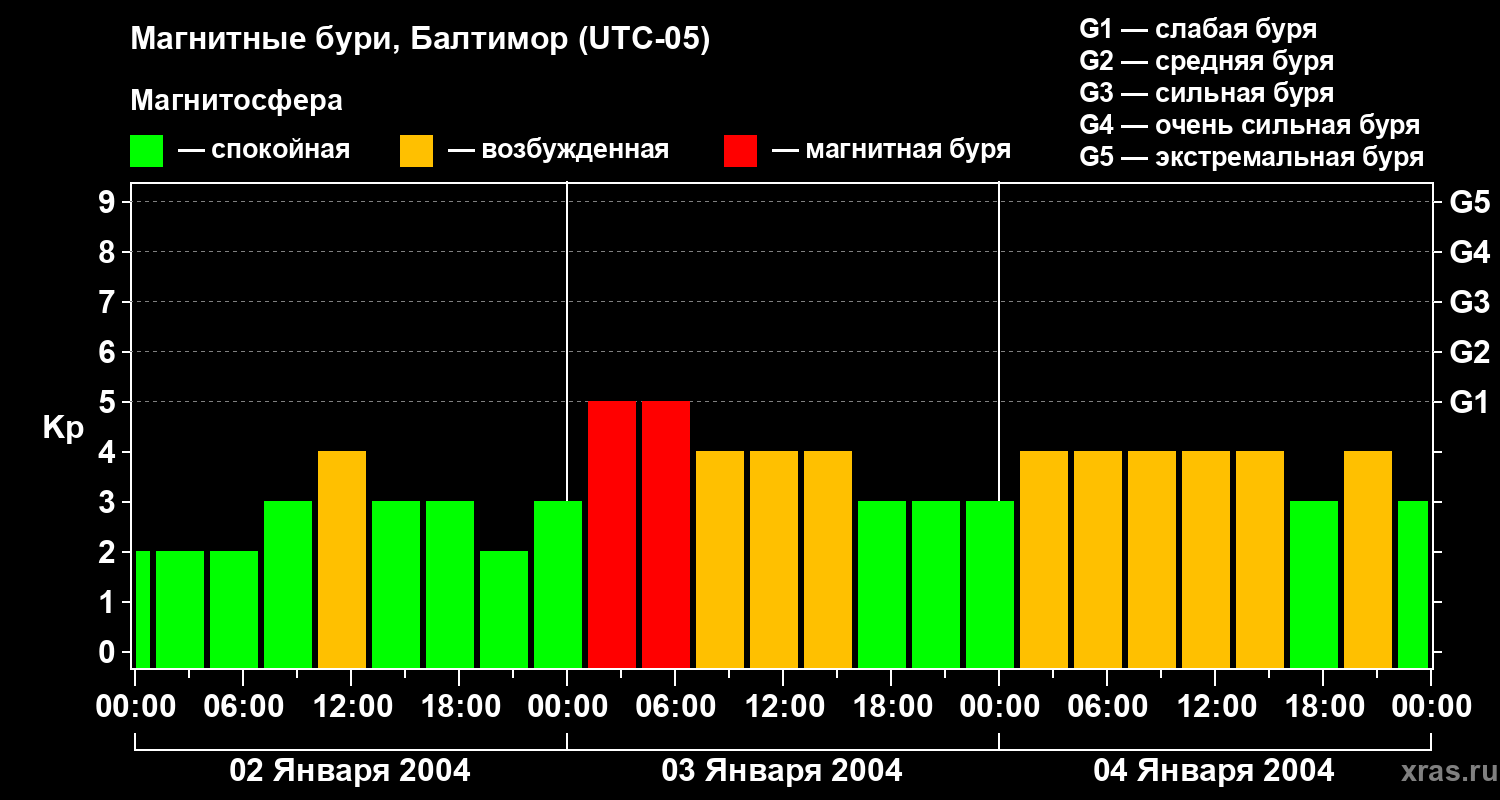Image resolution: width=1500 pixels, height=800 pixels.
Task: Click the "Kp" axis label
Action: [63, 428]
